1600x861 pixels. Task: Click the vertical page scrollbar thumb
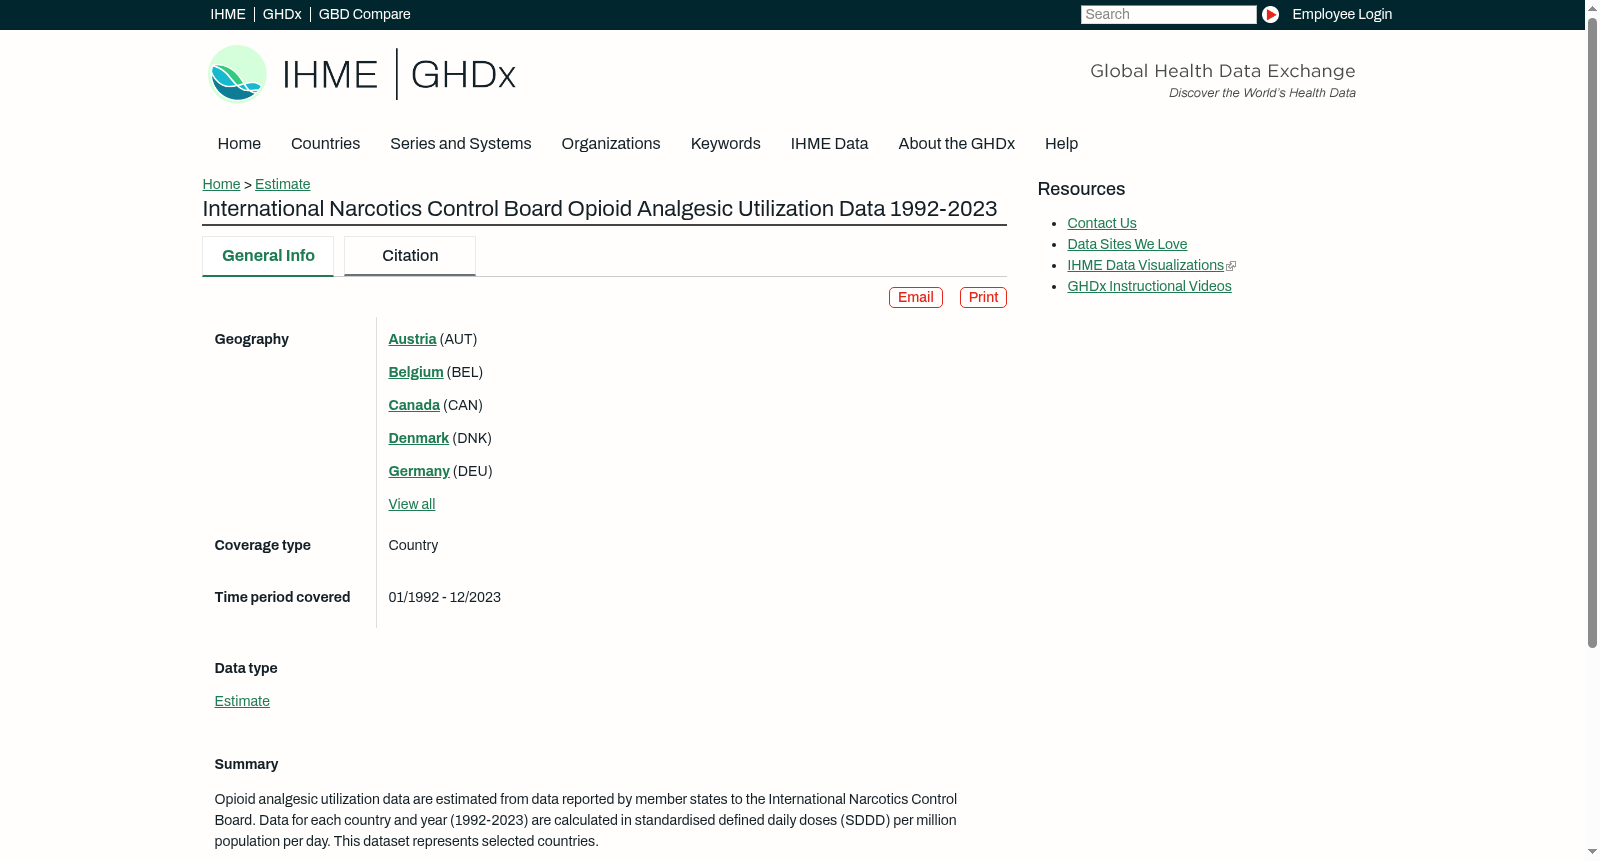click(1592, 332)
